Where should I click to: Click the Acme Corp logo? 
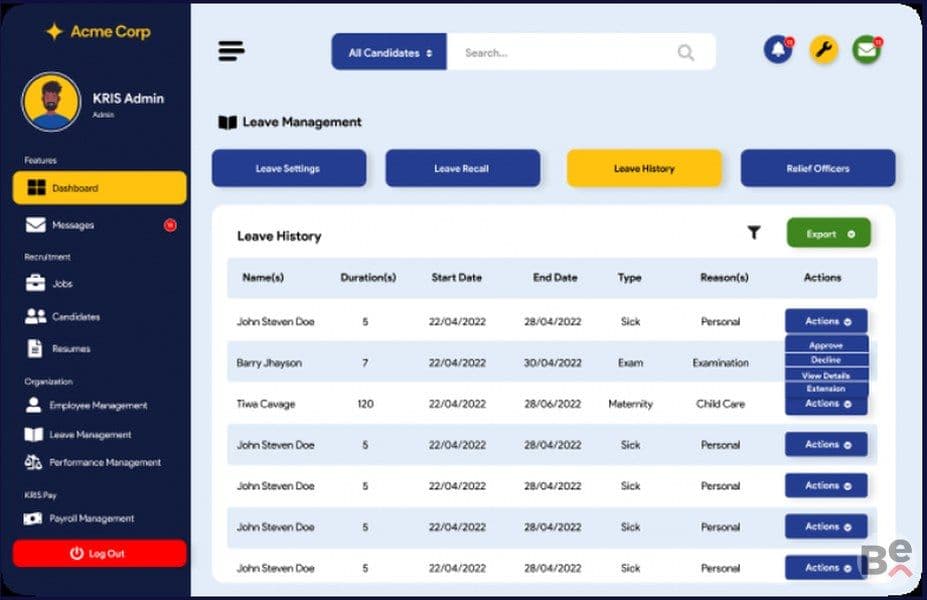point(98,31)
